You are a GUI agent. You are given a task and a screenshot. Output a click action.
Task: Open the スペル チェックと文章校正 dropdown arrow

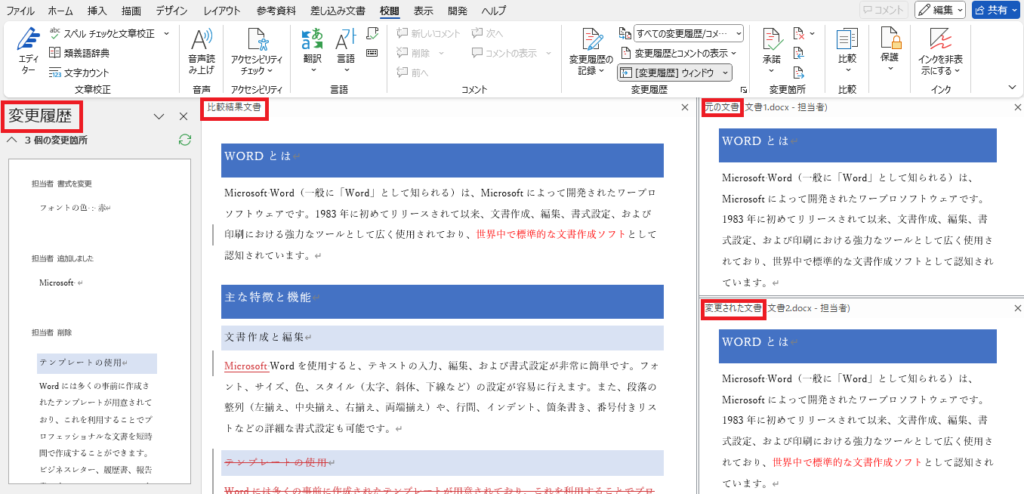pos(166,33)
